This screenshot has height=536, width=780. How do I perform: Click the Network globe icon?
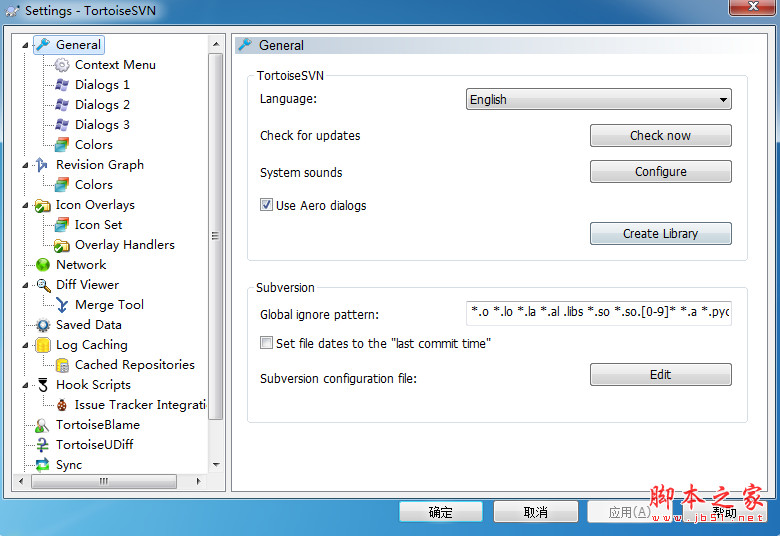43,265
